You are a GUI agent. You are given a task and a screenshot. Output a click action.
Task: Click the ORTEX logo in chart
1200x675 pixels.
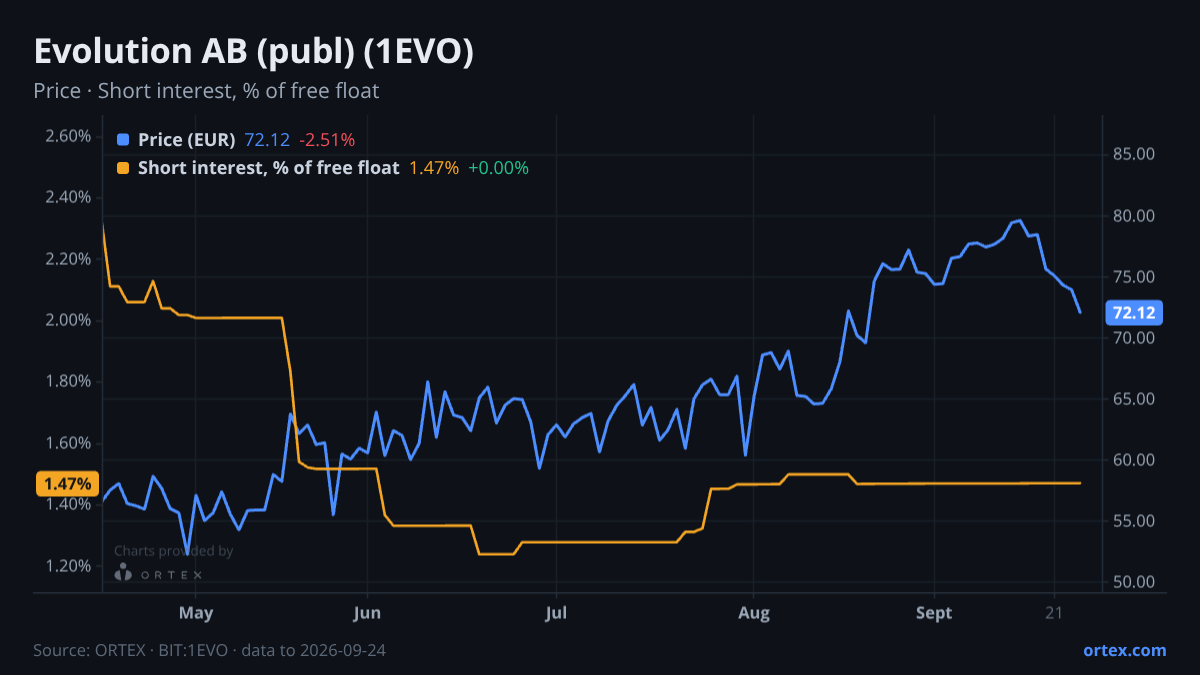158,573
